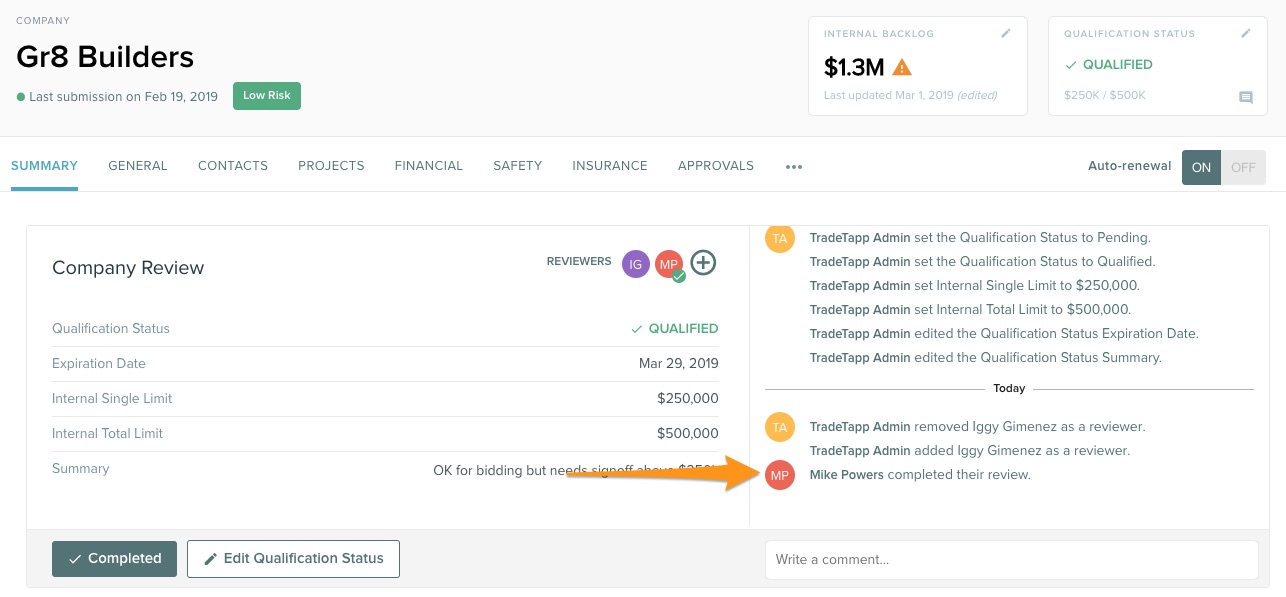Expand more tabs with the ellipsis
Screen dimensions: 1286x597
pyautogui.click(x=794, y=167)
